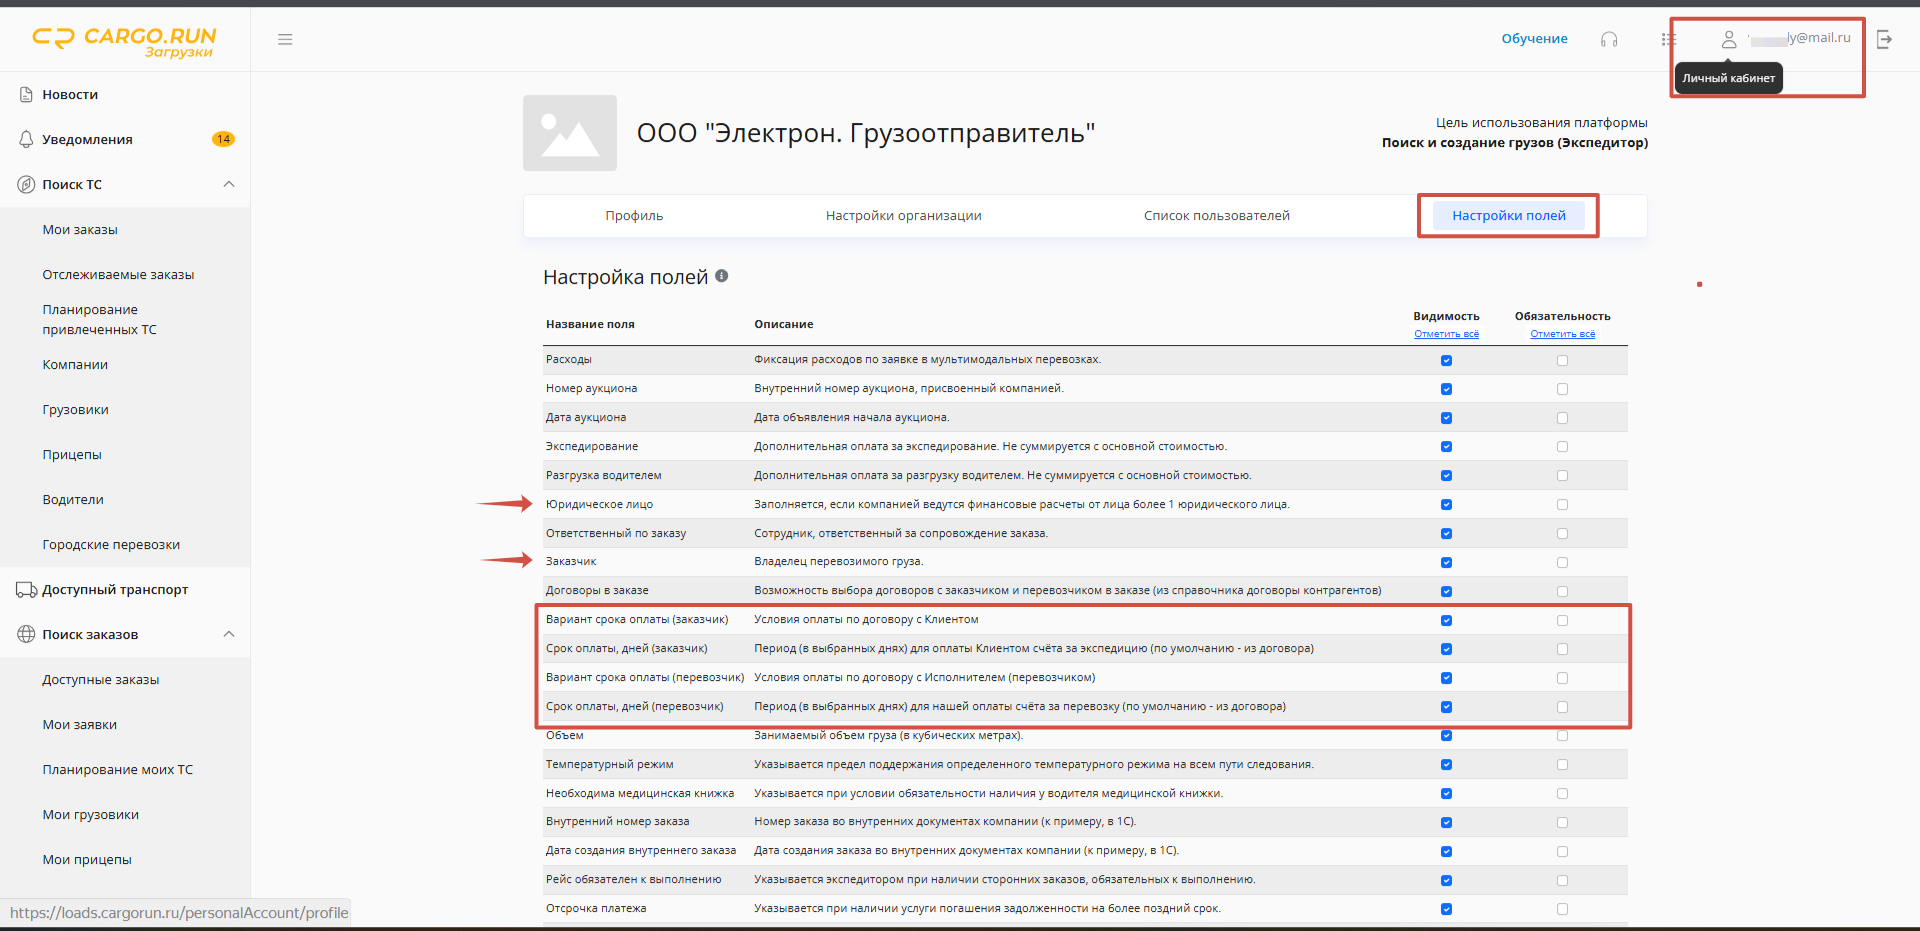1920x931 pixels.
Task: Open Городские перевозки in sidebar
Action: coord(111,544)
